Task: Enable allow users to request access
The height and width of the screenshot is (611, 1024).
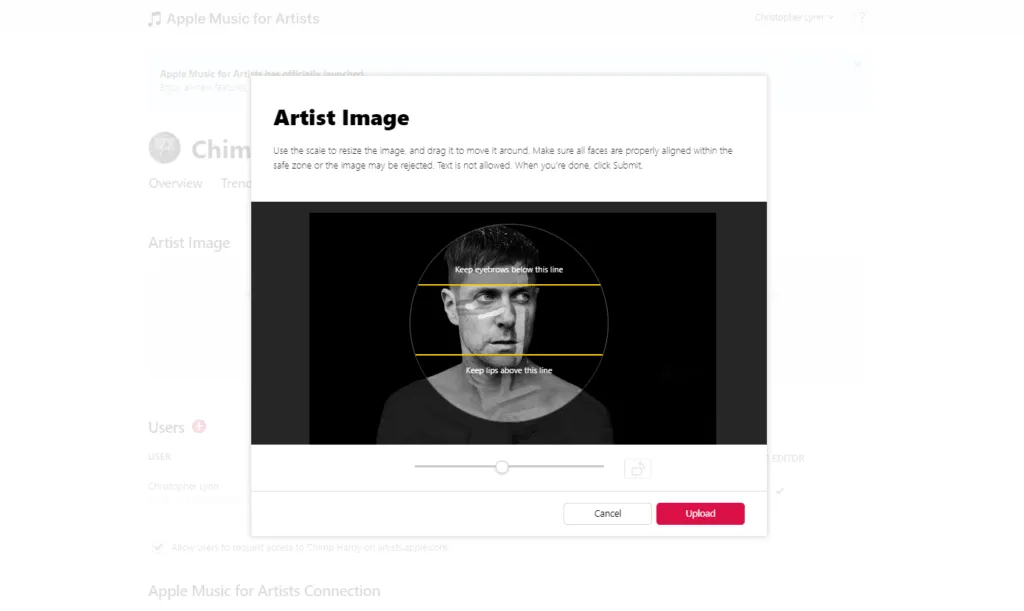Action: (x=158, y=547)
